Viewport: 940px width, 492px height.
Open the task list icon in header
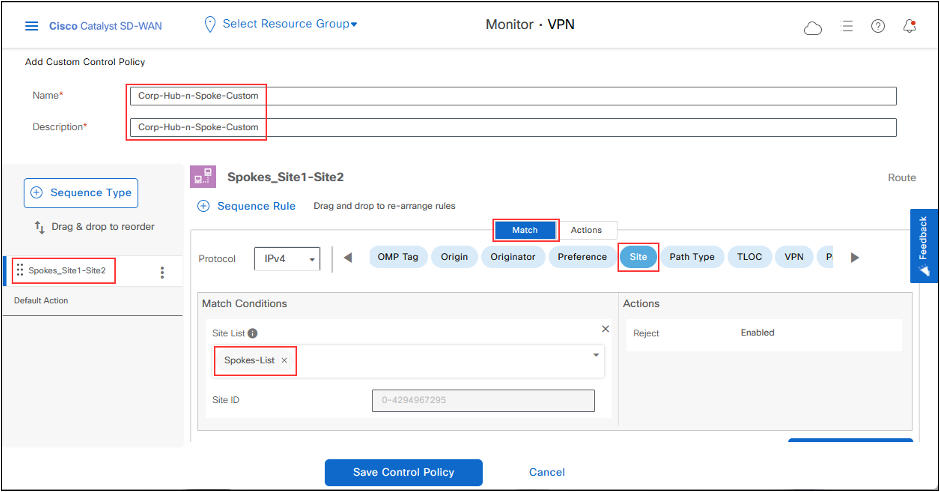[x=846, y=26]
